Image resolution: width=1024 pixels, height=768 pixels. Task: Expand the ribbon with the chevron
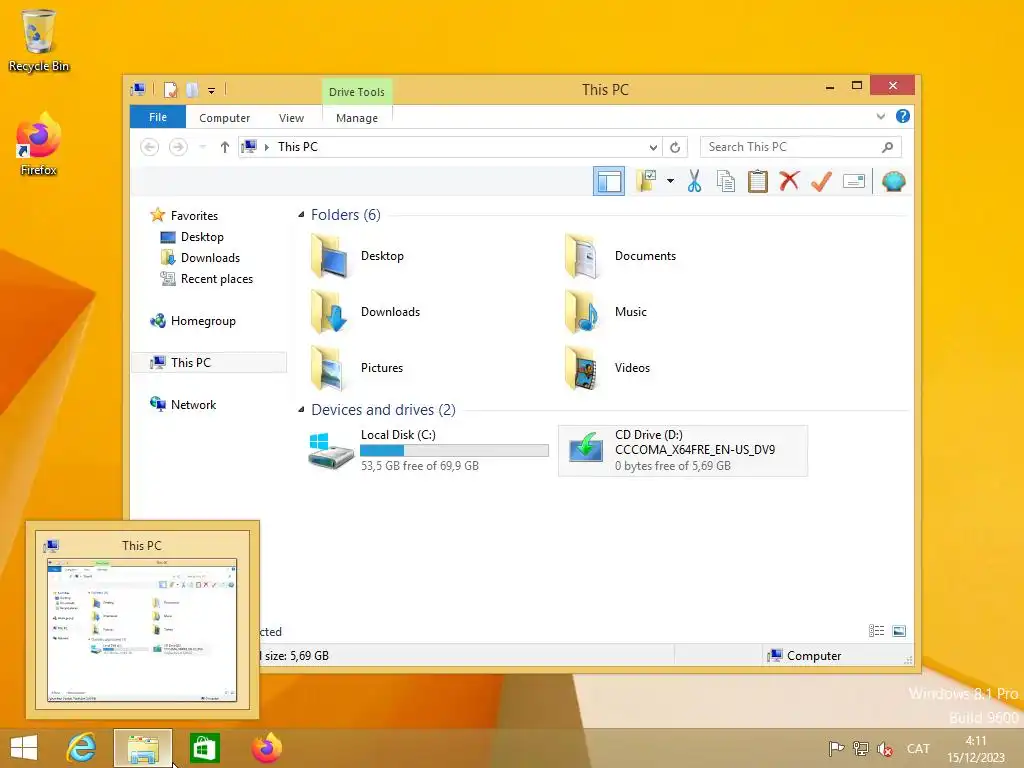pos(880,116)
